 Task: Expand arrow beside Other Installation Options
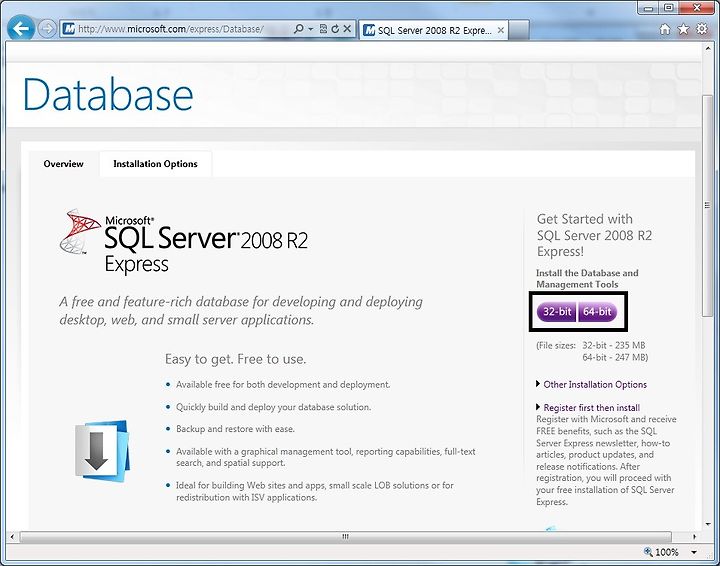[538, 384]
